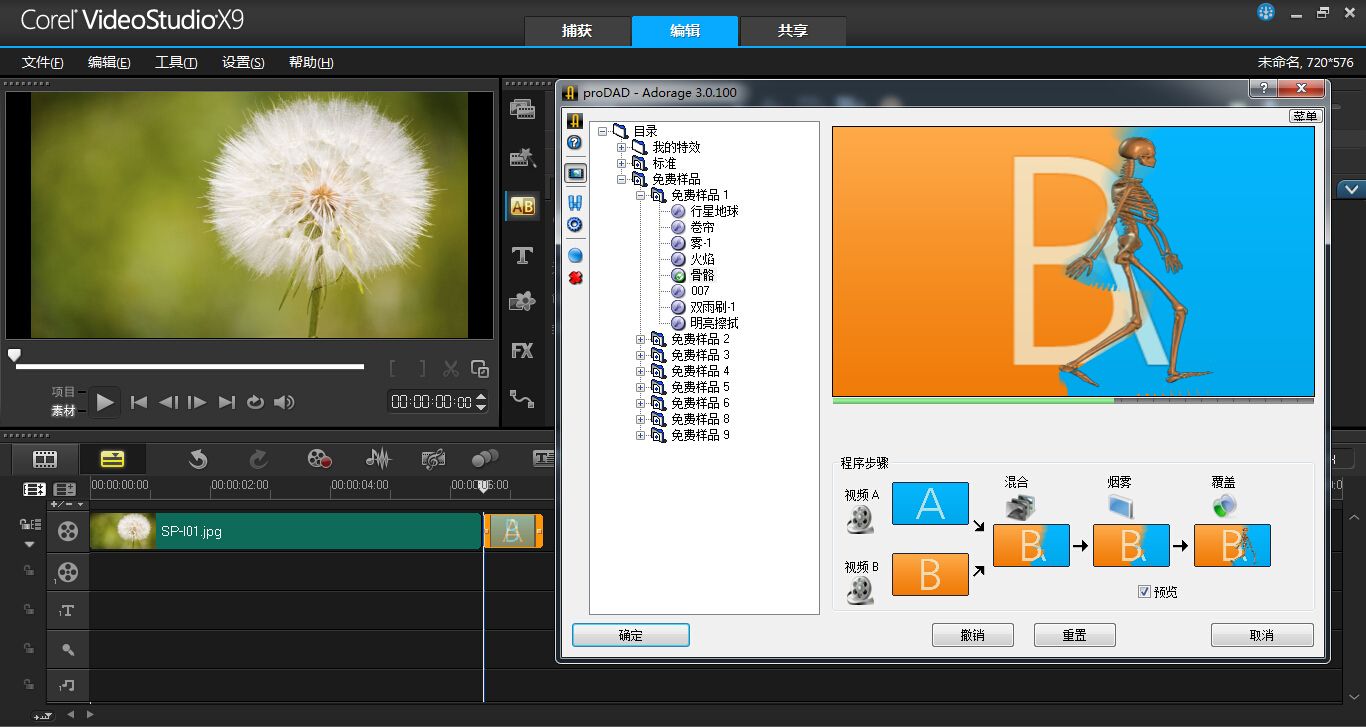
Task: Open the Auto Music icon
Action: click(x=433, y=459)
